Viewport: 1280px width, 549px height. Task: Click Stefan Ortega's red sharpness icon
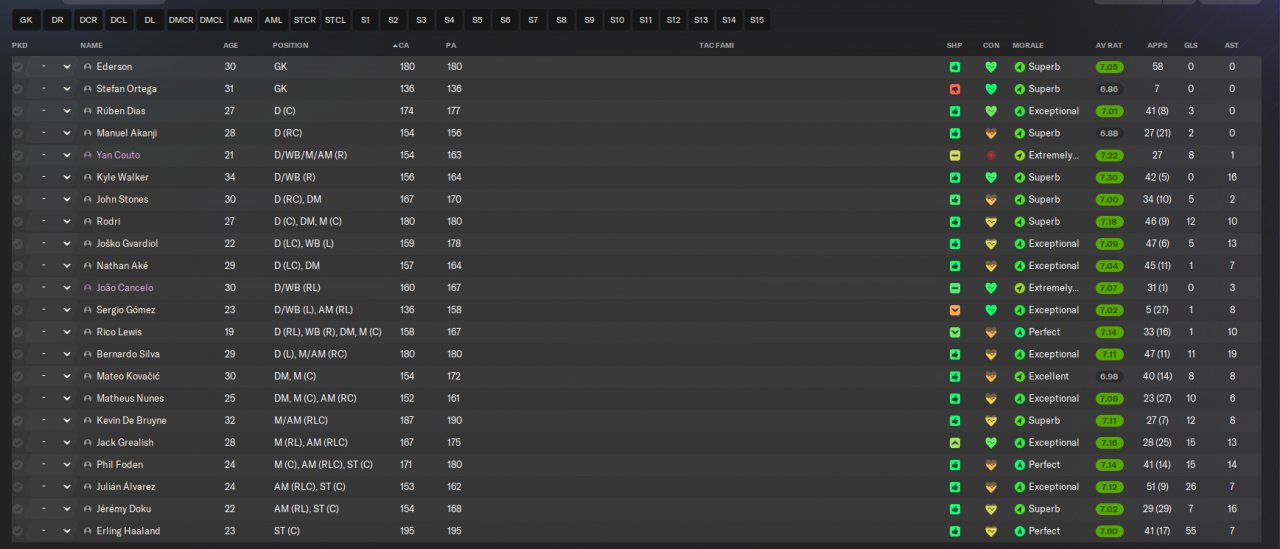pos(955,89)
